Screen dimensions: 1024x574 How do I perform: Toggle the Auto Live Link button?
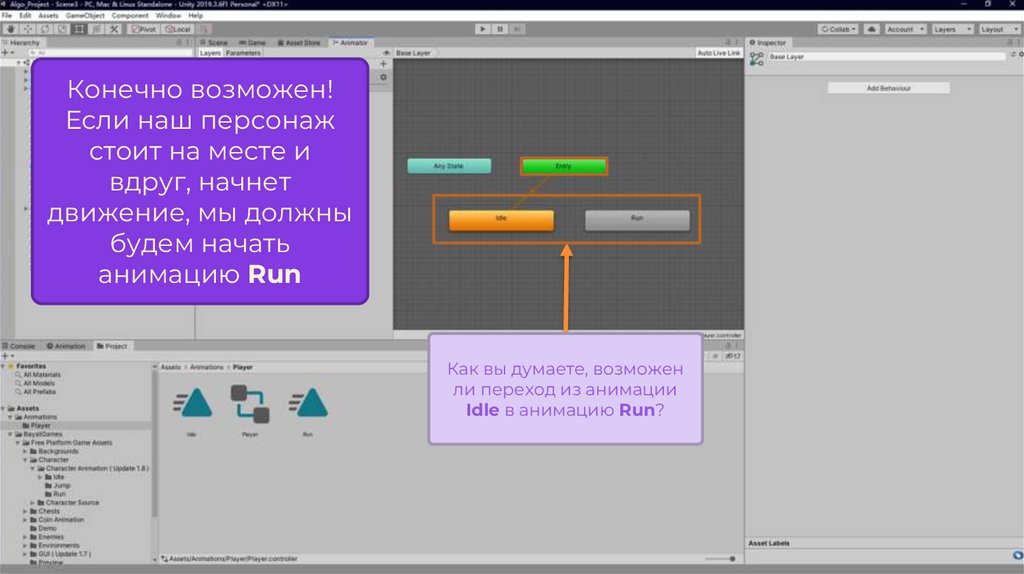(718, 53)
